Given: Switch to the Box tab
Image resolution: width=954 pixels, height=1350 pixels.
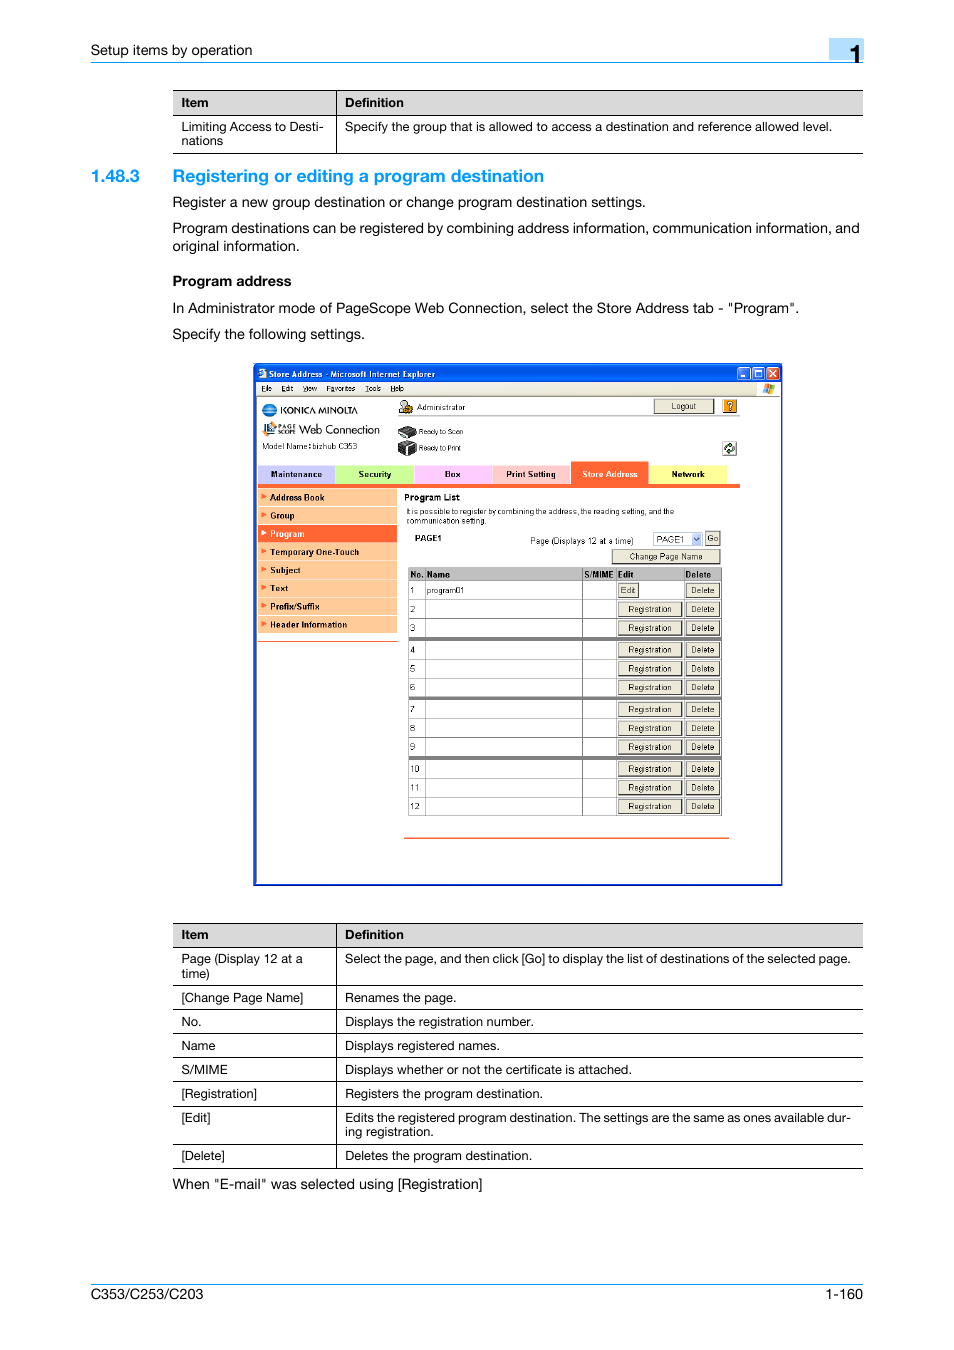Looking at the screenshot, I should click(453, 474).
